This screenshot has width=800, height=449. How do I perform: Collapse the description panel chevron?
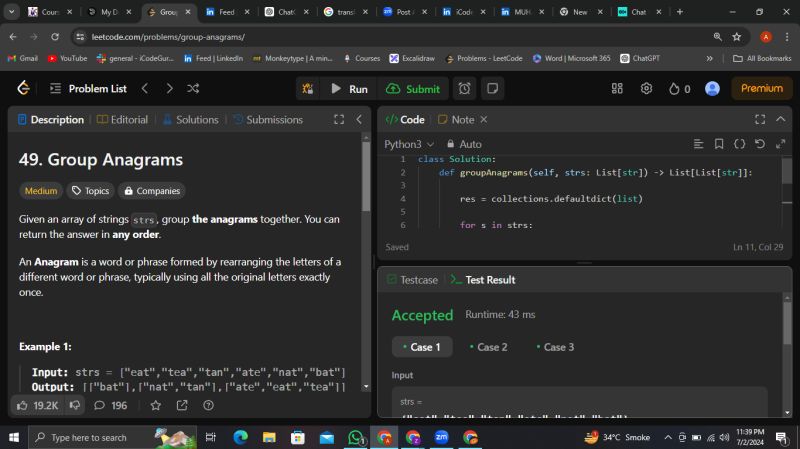359,119
